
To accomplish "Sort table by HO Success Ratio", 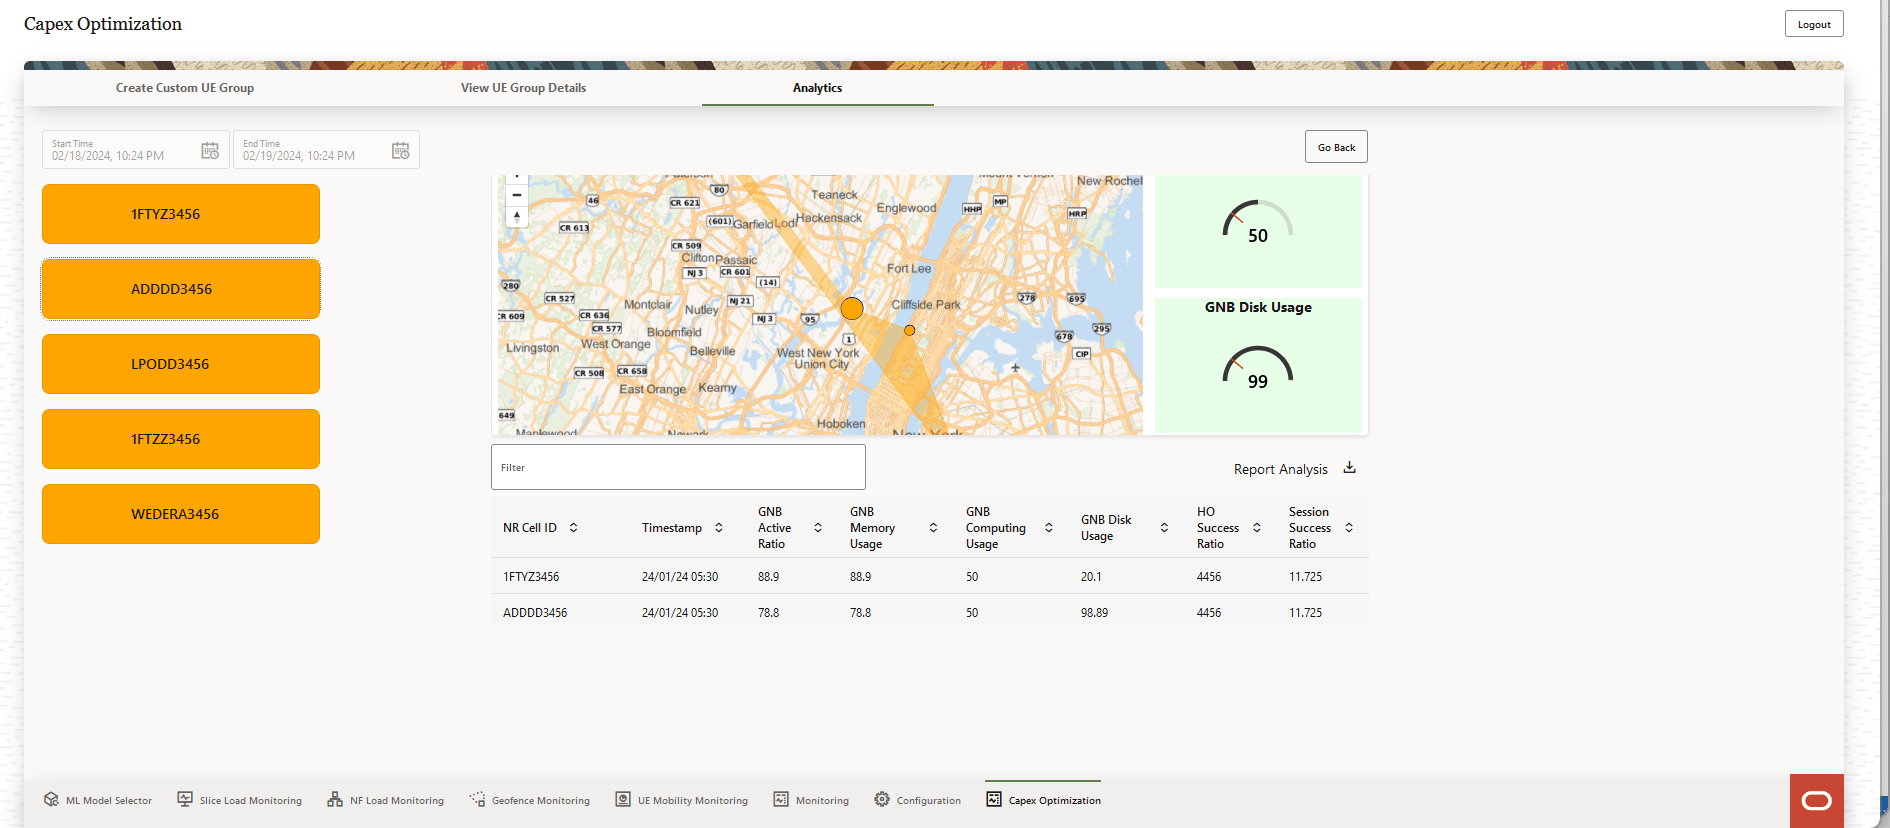I will pyautogui.click(x=1257, y=528).
